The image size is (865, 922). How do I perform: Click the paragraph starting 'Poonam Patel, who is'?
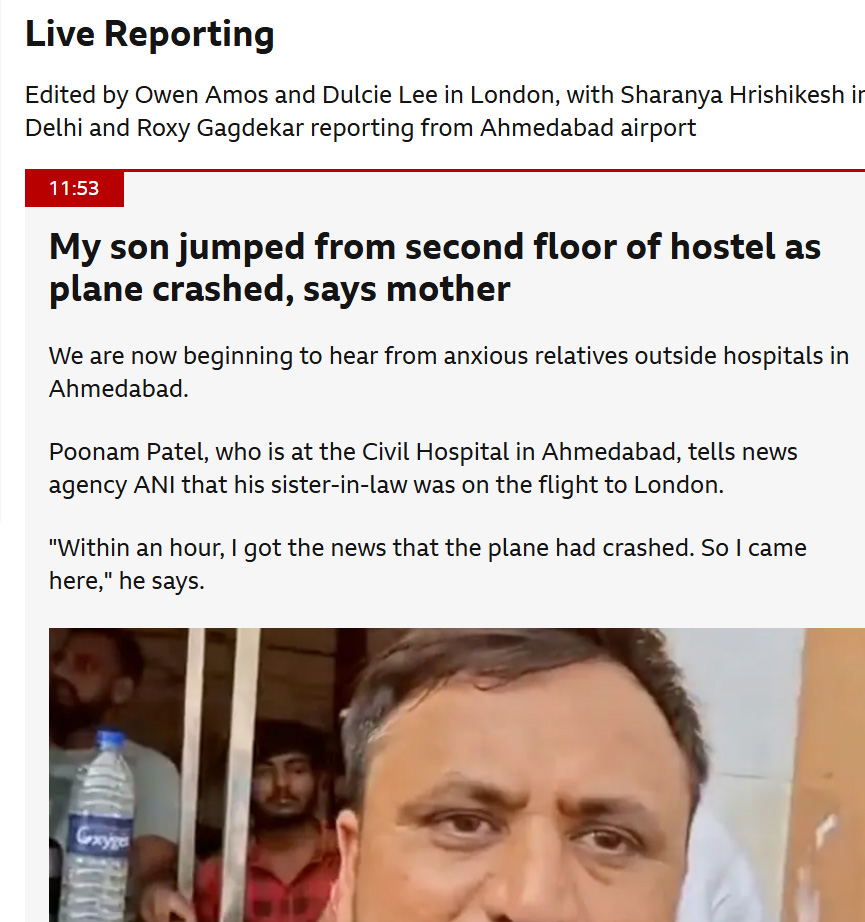[423, 469]
